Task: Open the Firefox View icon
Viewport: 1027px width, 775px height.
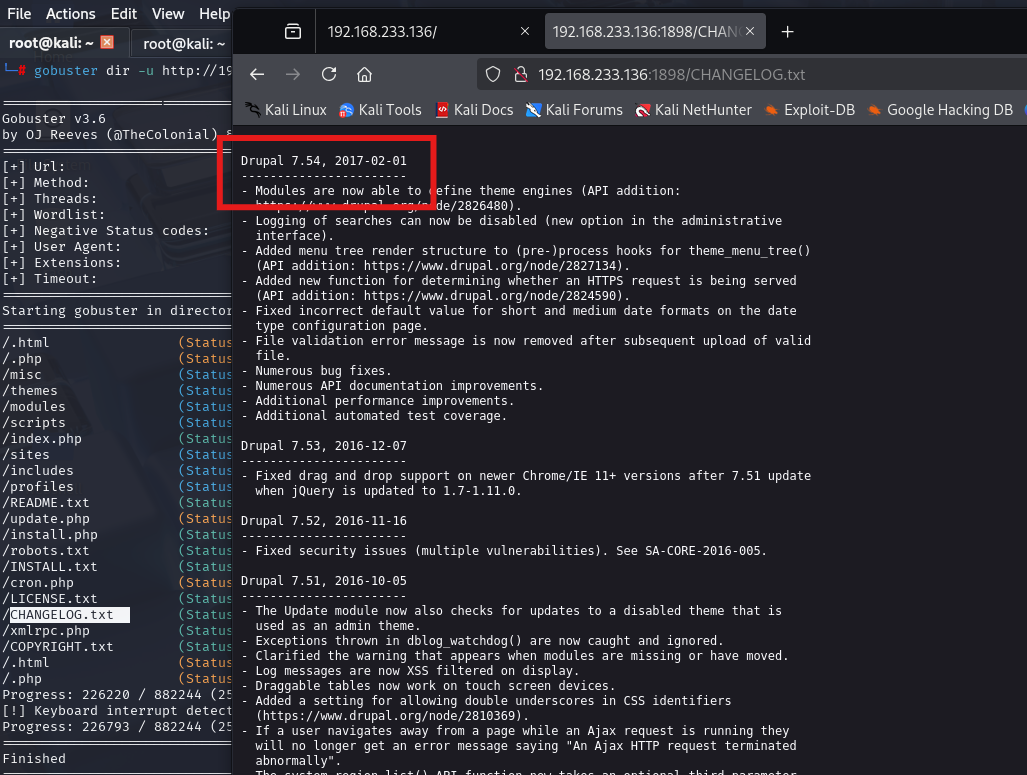Action: point(293,31)
